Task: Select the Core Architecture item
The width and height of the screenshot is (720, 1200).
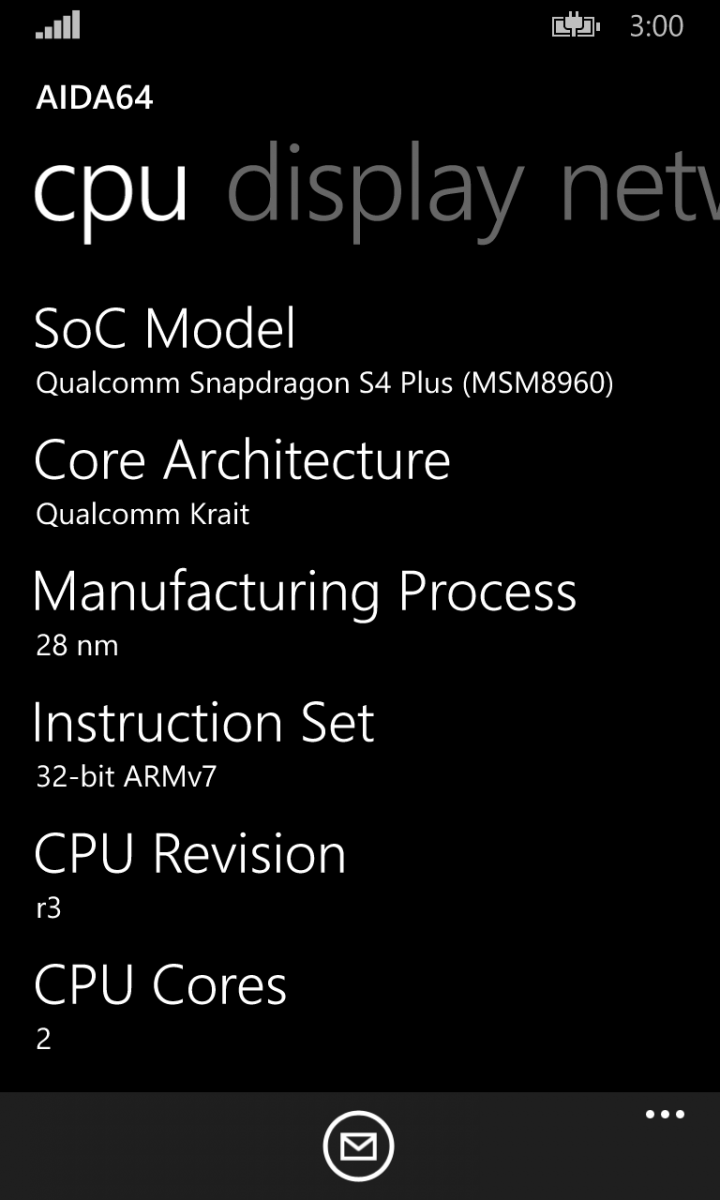Action: [242, 460]
